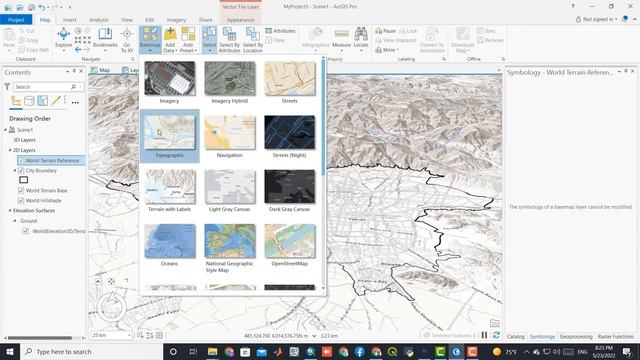Click the basemap gallery scrollbar
This screenshot has width=640, height=360.
(323, 118)
